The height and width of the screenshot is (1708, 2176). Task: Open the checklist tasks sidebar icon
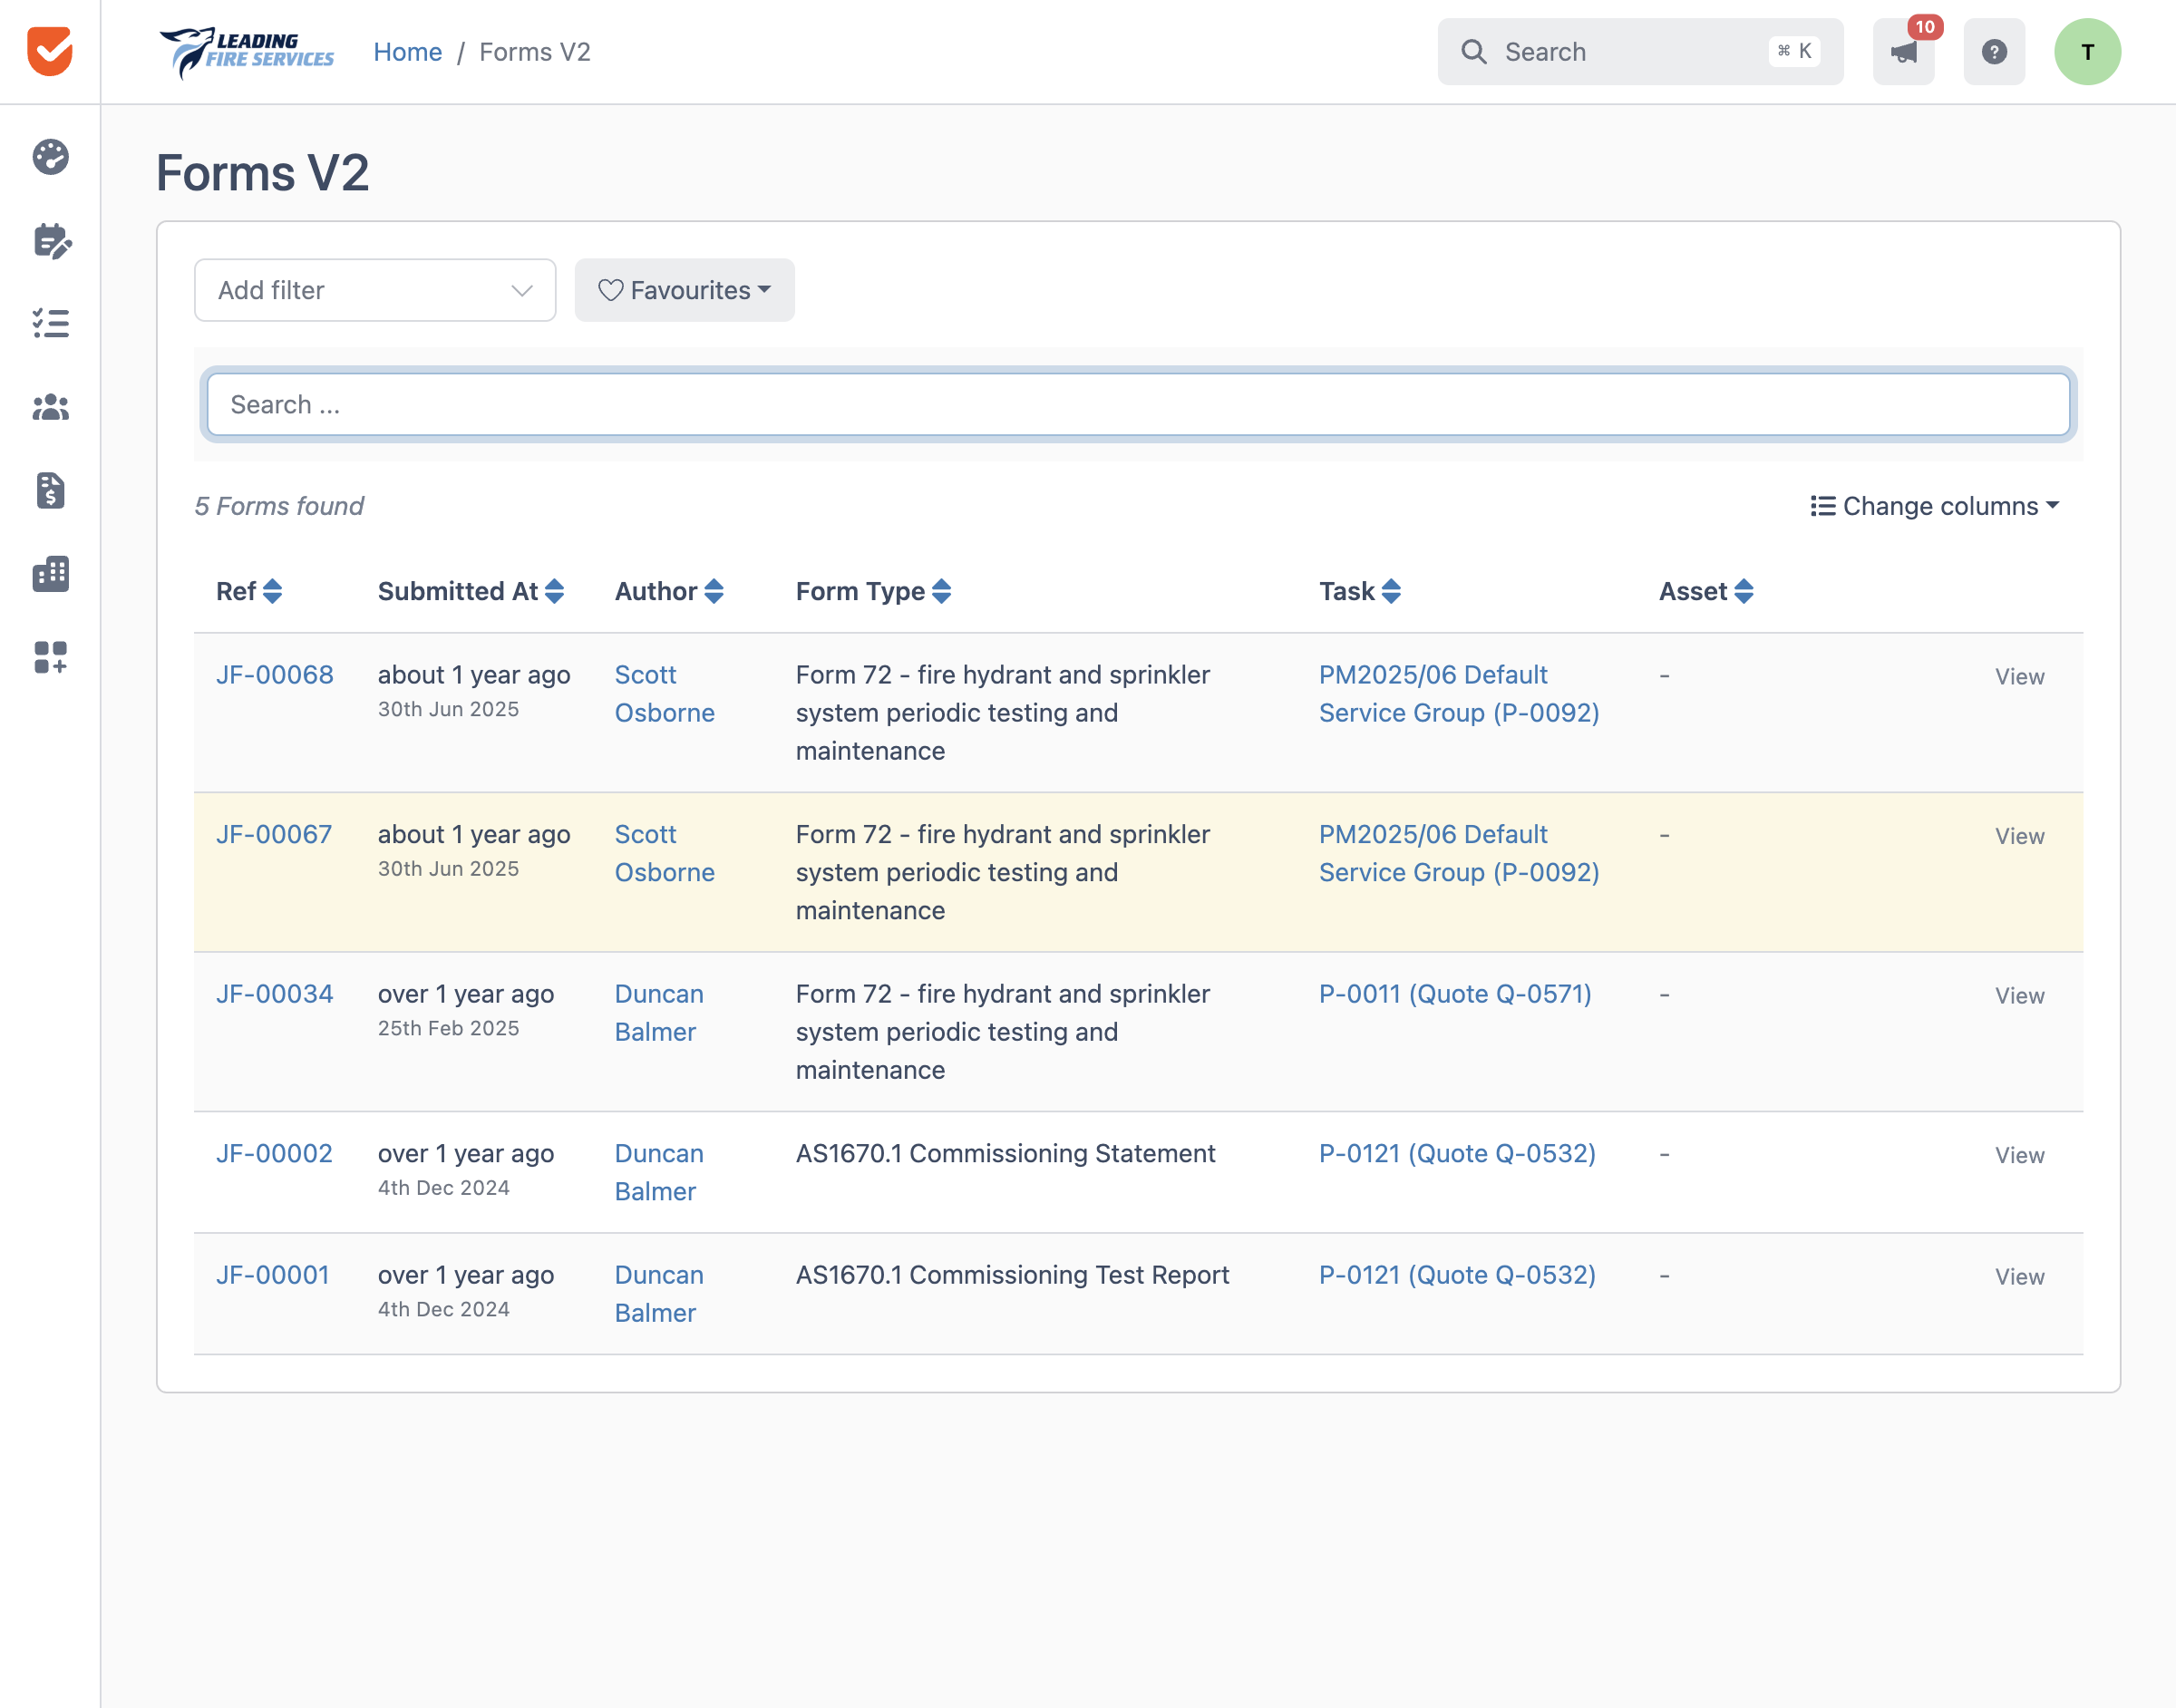pos(50,323)
